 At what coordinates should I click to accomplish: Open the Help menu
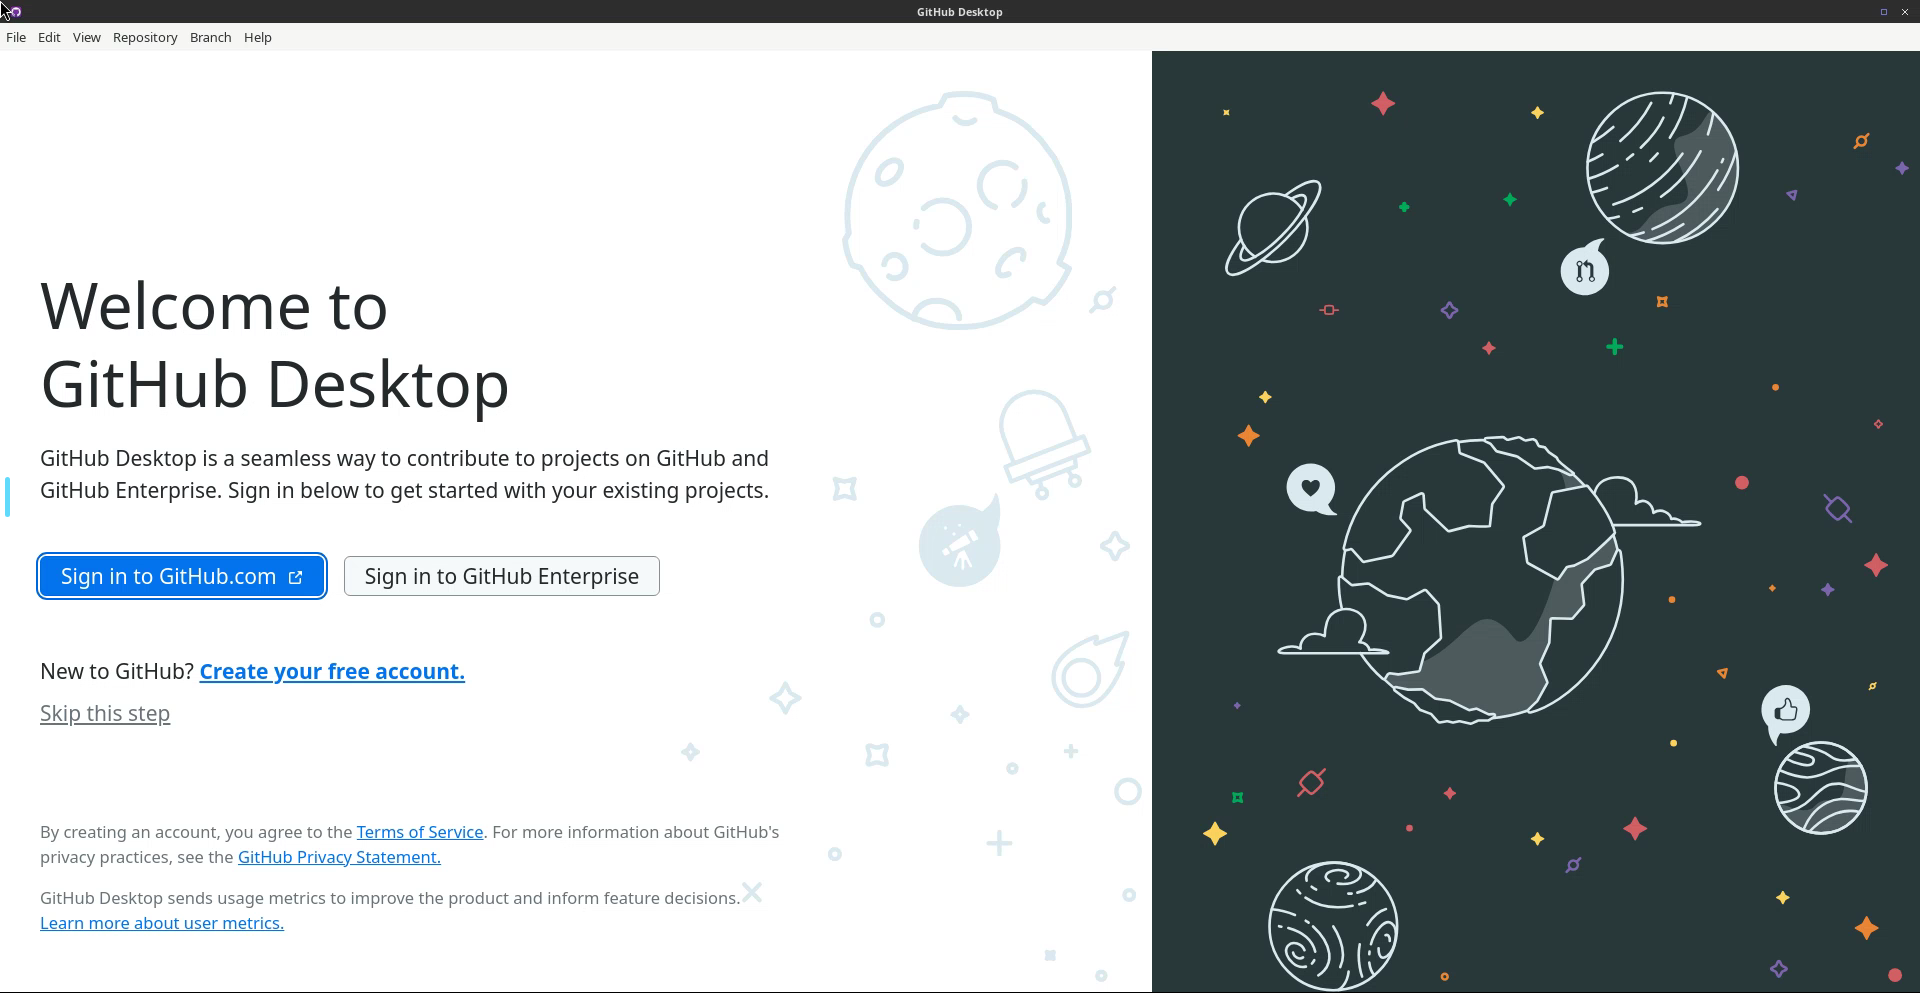coord(257,37)
